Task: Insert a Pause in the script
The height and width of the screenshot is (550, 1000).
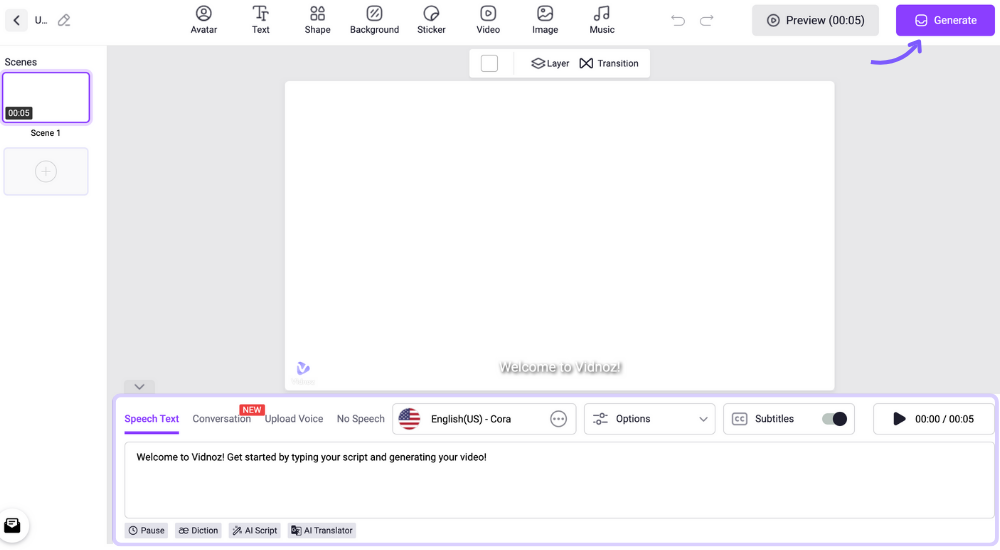Action: [146, 530]
